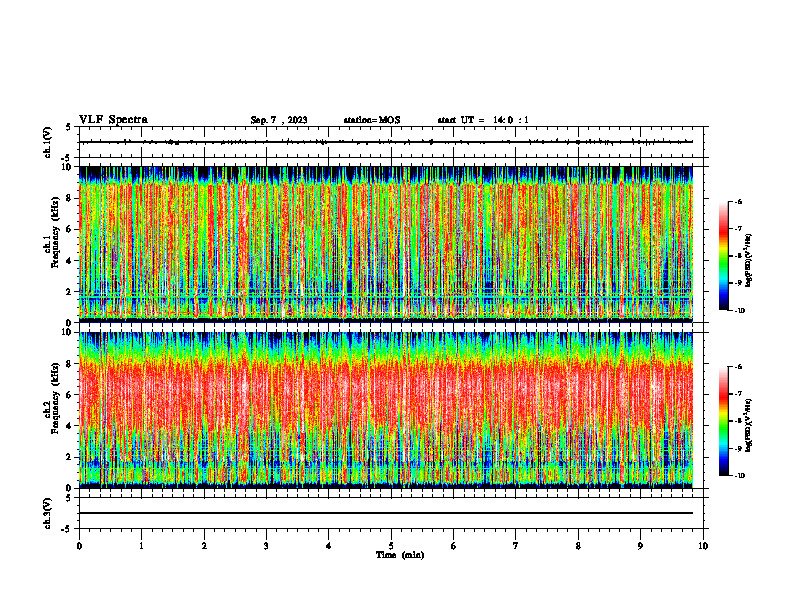Image resolution: width=792 pixels, height=612 pixels.
Task: Click the ch.1 "Frequency (kHz)" axis label
Action: pos(55,233)
